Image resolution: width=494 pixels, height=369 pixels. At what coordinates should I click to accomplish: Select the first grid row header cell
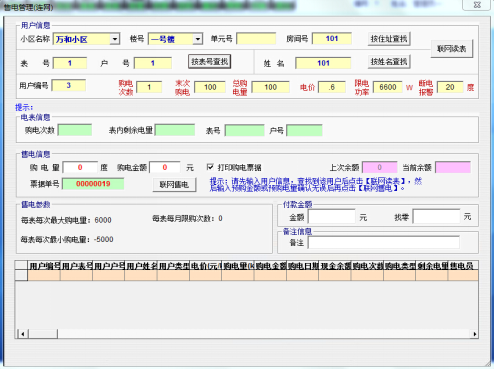[21, 275]
